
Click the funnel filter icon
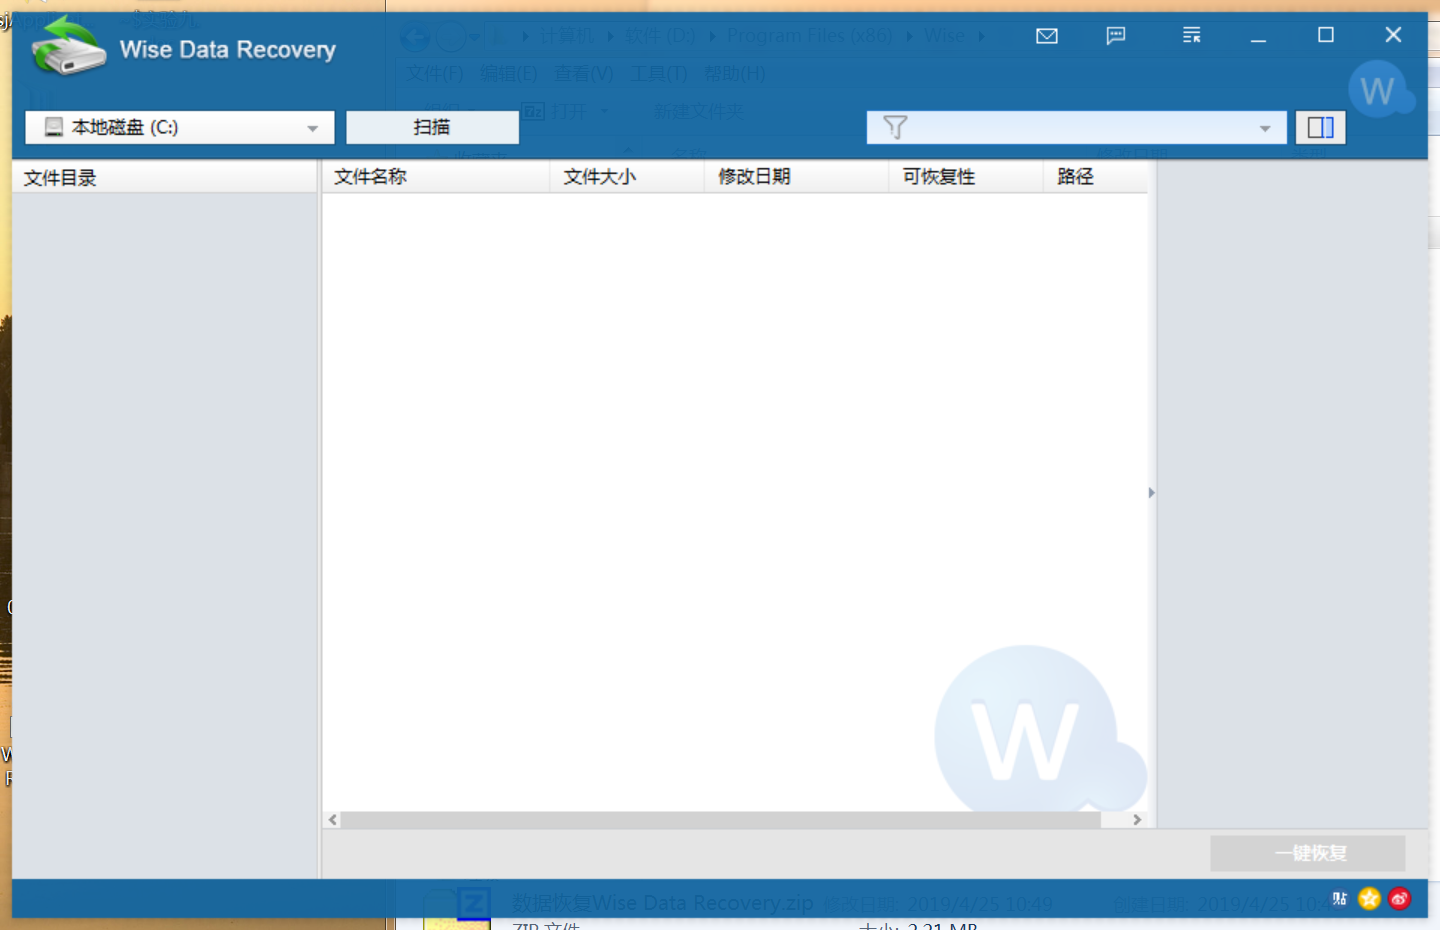point(895,127)
